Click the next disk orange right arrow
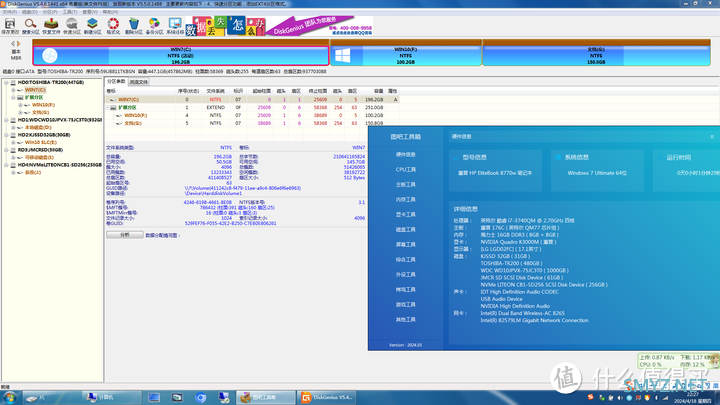The image size is (720, 405). coord(19,44)
